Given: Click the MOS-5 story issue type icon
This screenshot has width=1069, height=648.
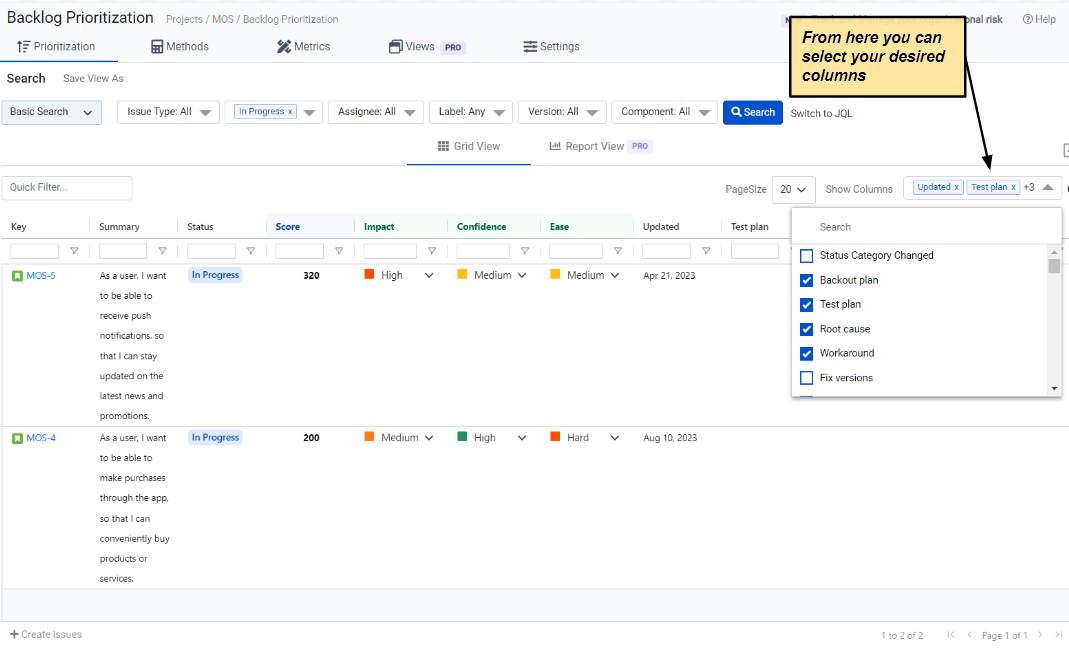Looking at the screenshot, I should (x=17, y=276).
